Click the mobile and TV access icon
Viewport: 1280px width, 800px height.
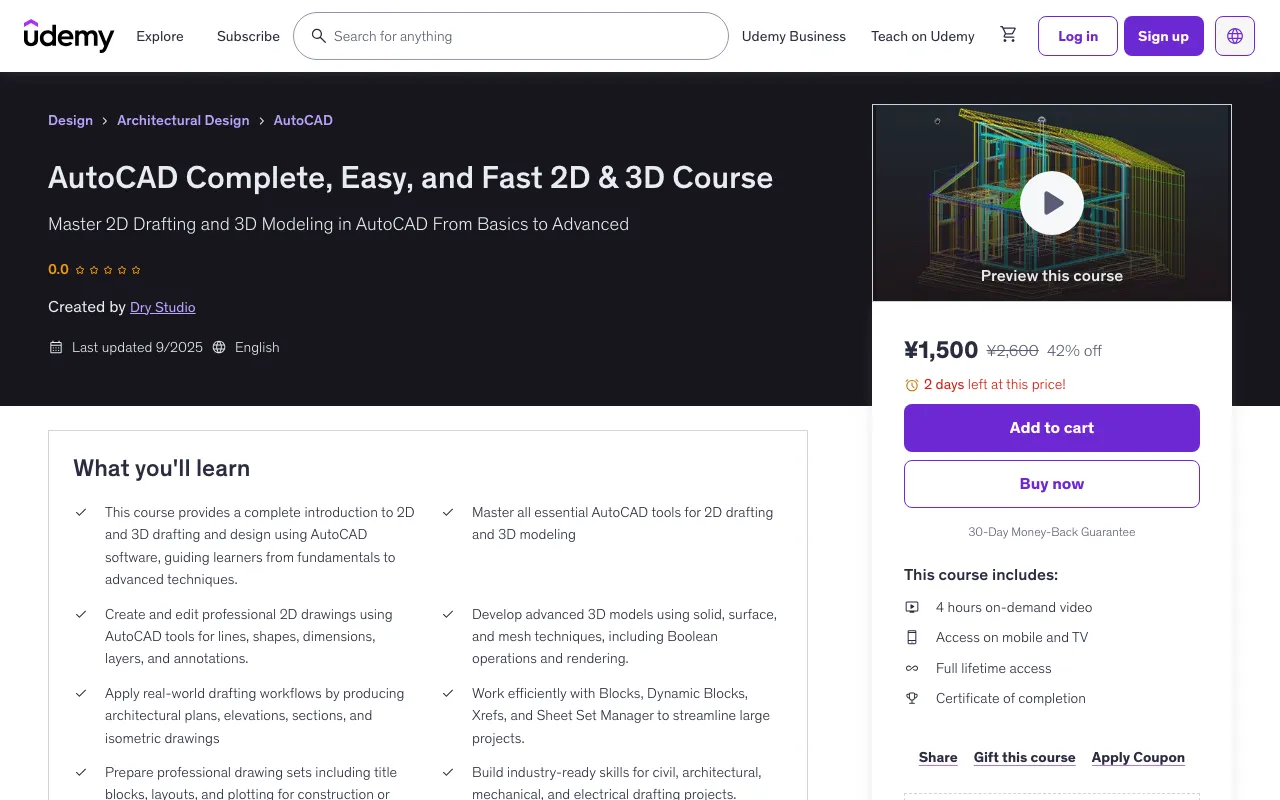pos(911,637)
